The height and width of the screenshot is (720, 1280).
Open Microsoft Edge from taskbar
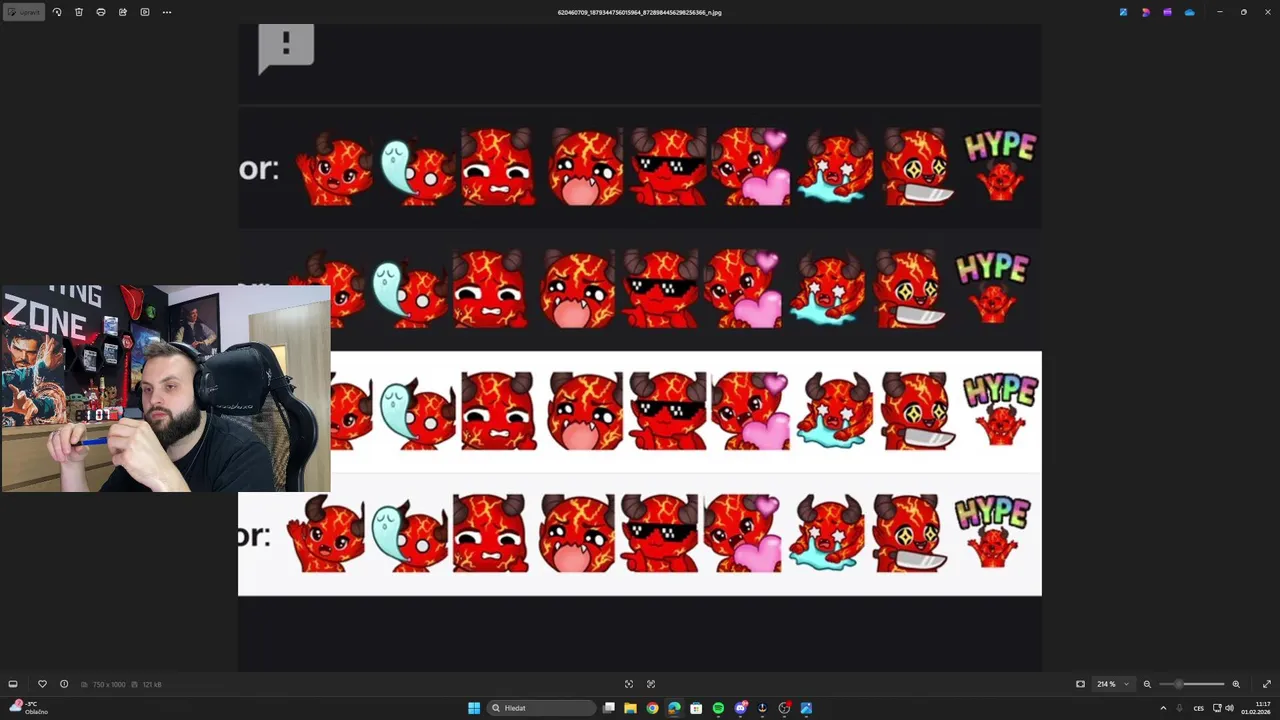tap(674, 708)
